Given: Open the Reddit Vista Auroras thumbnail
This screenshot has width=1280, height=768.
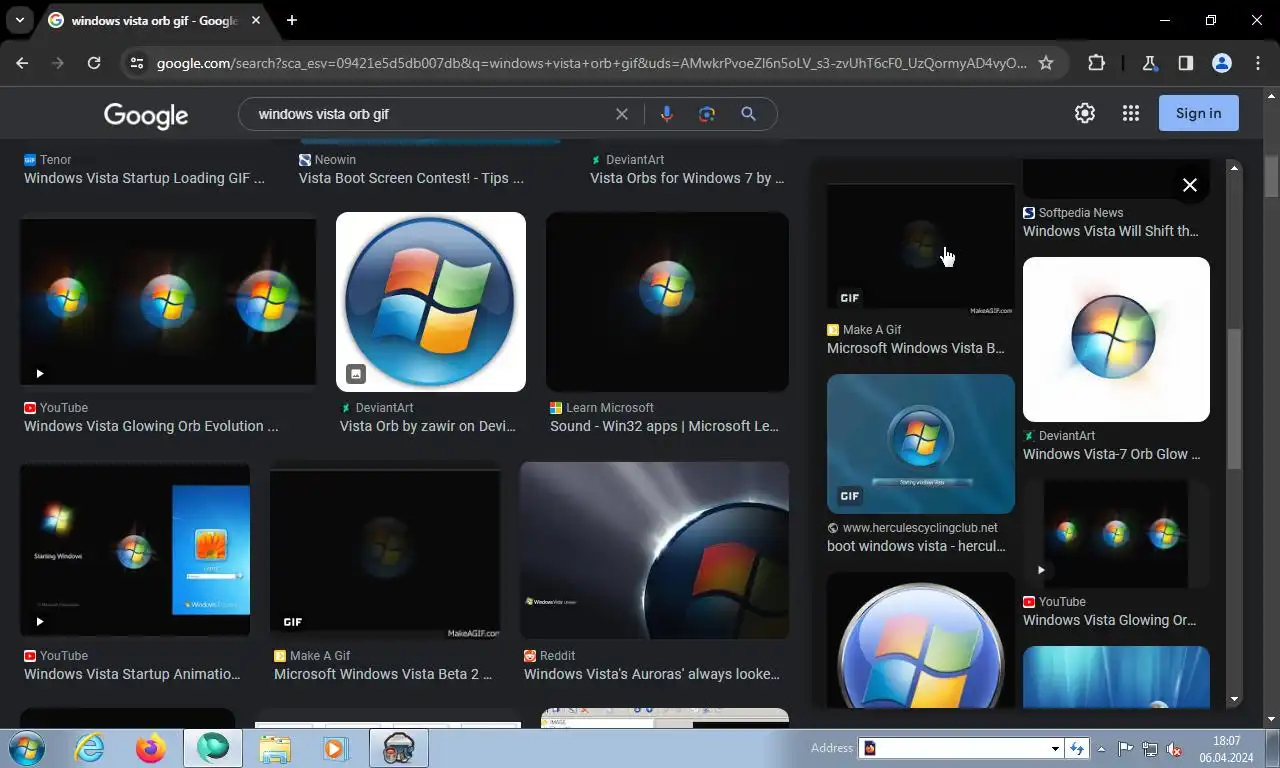Looking at the screenshot, I should click(654, 551).
